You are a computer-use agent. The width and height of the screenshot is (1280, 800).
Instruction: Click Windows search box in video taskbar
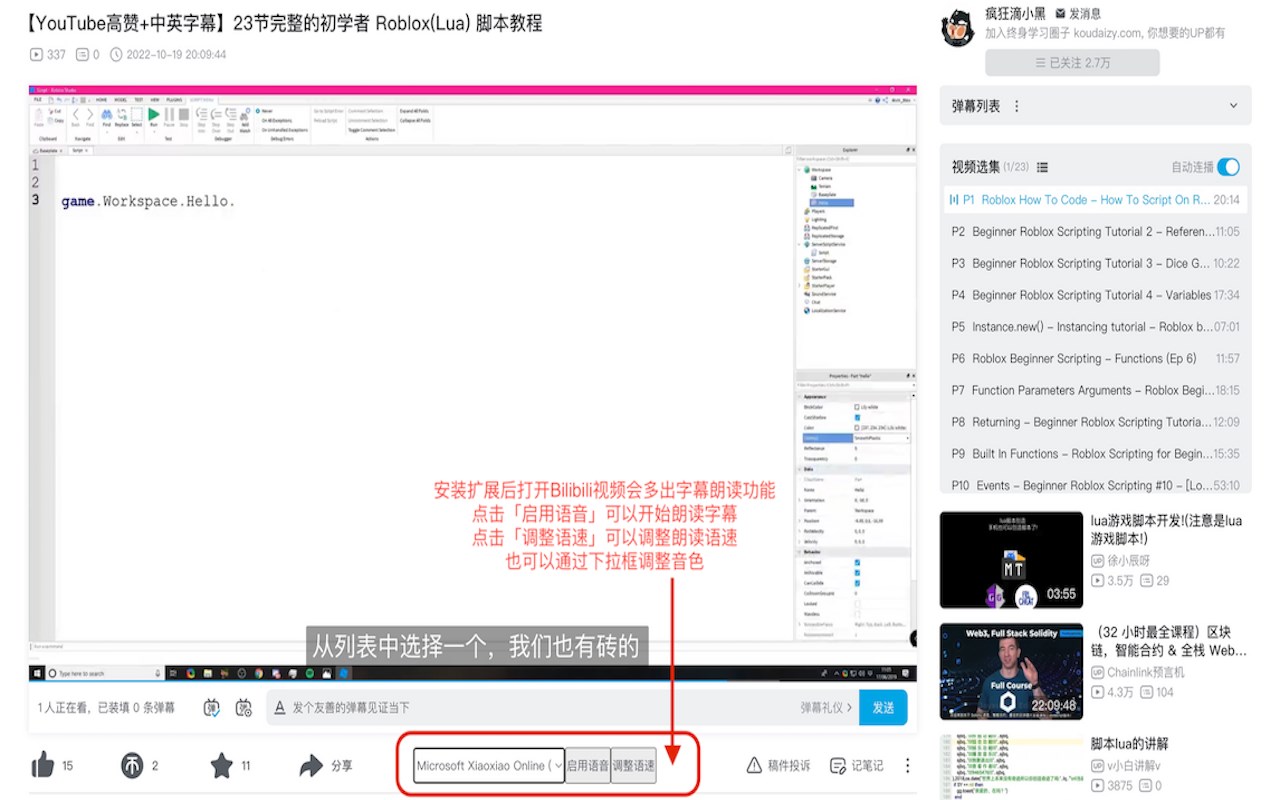[105, 673]
